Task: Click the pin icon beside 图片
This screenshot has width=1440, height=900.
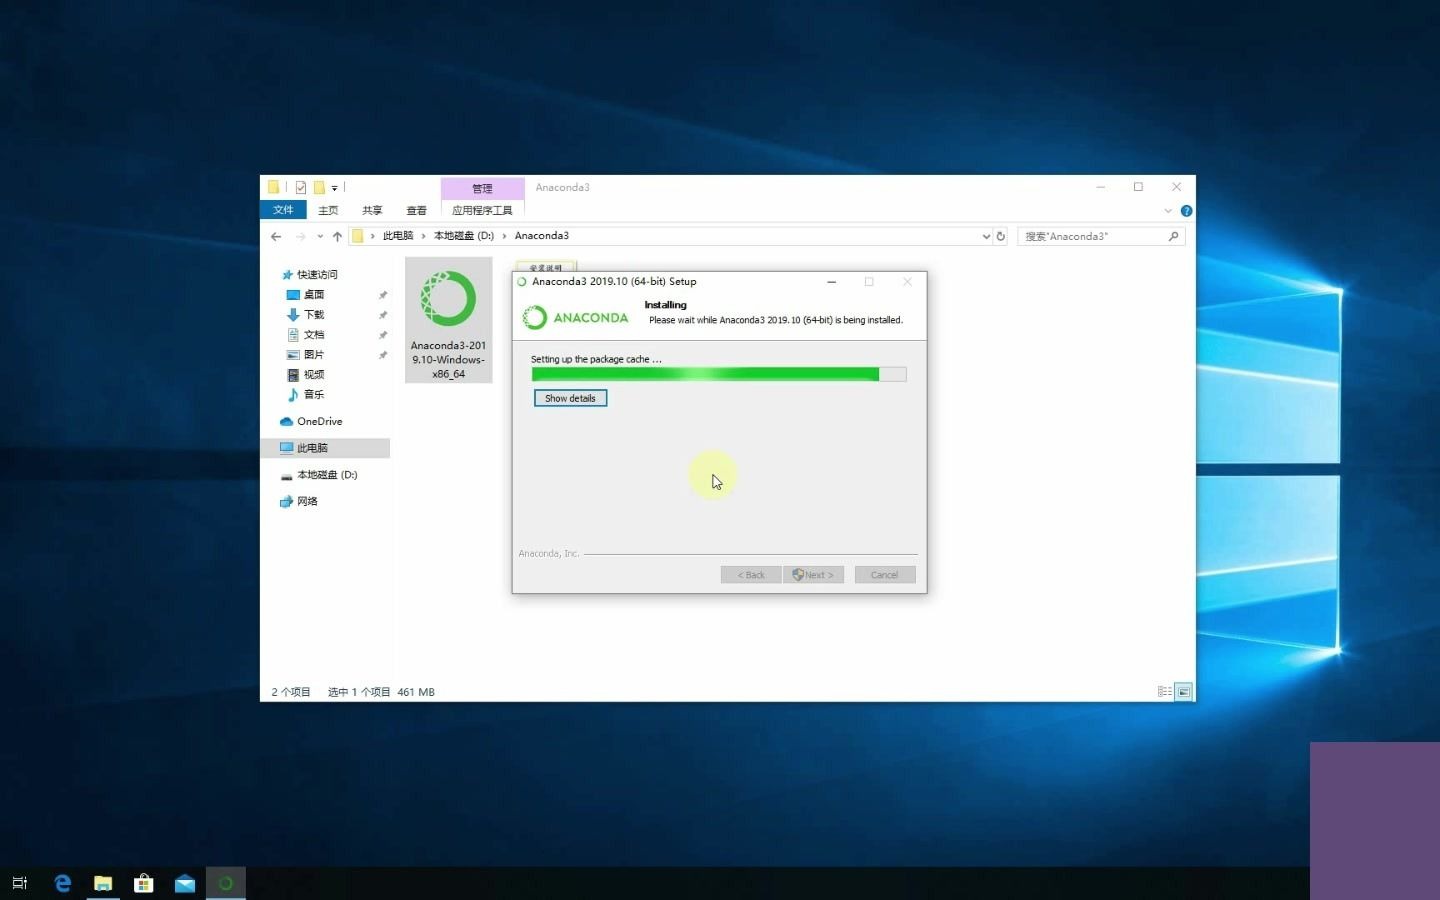Action: pyautogui.click(x=382, y=355)
